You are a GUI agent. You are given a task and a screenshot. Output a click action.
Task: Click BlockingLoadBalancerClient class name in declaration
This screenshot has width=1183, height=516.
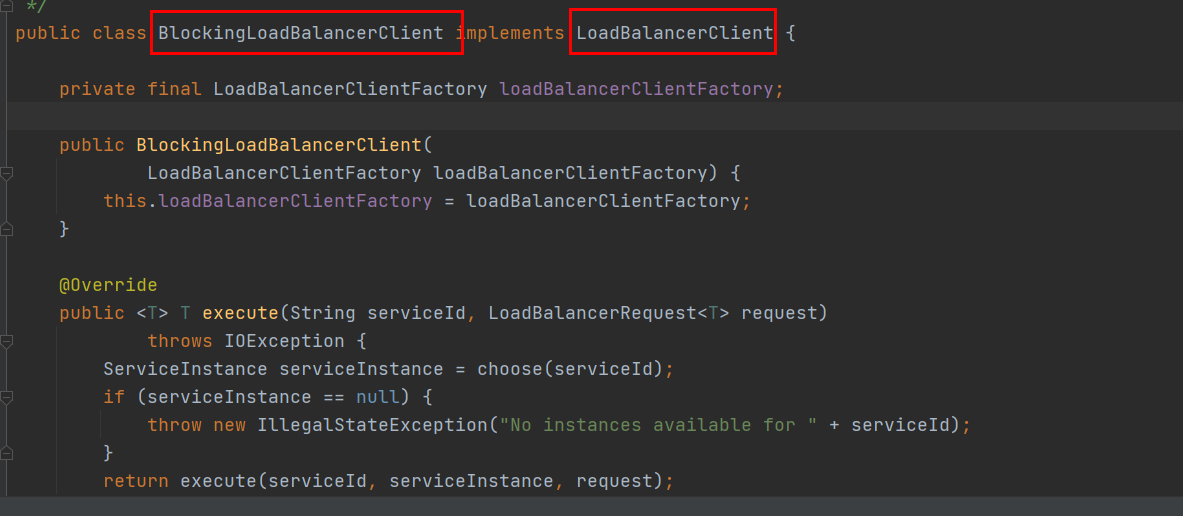click(301, 33)
